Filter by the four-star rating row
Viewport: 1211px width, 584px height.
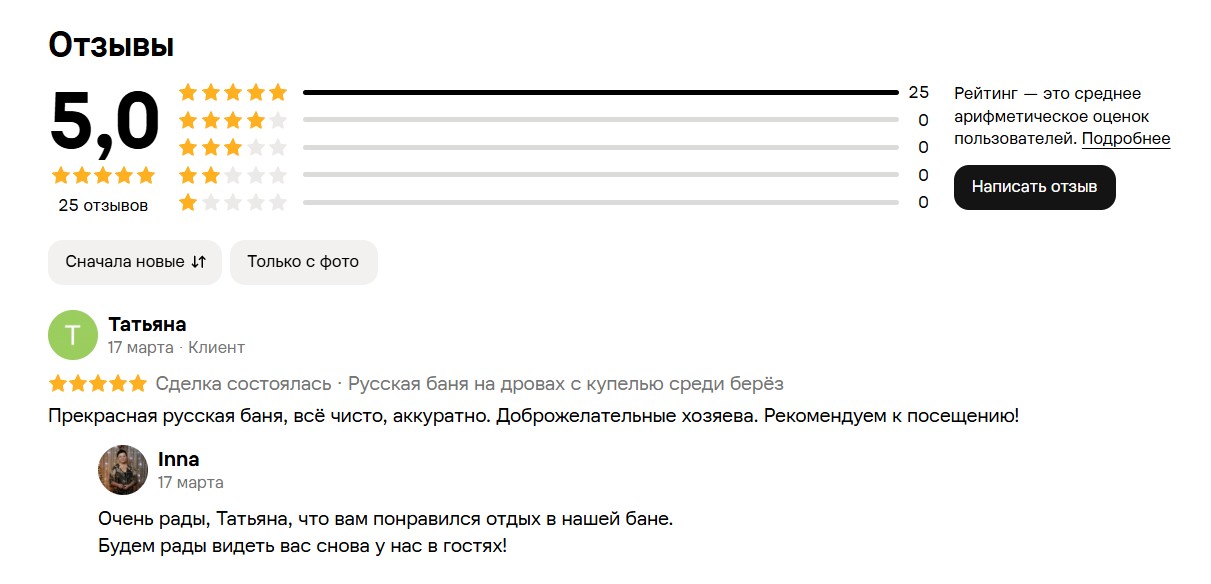[554, 120]
